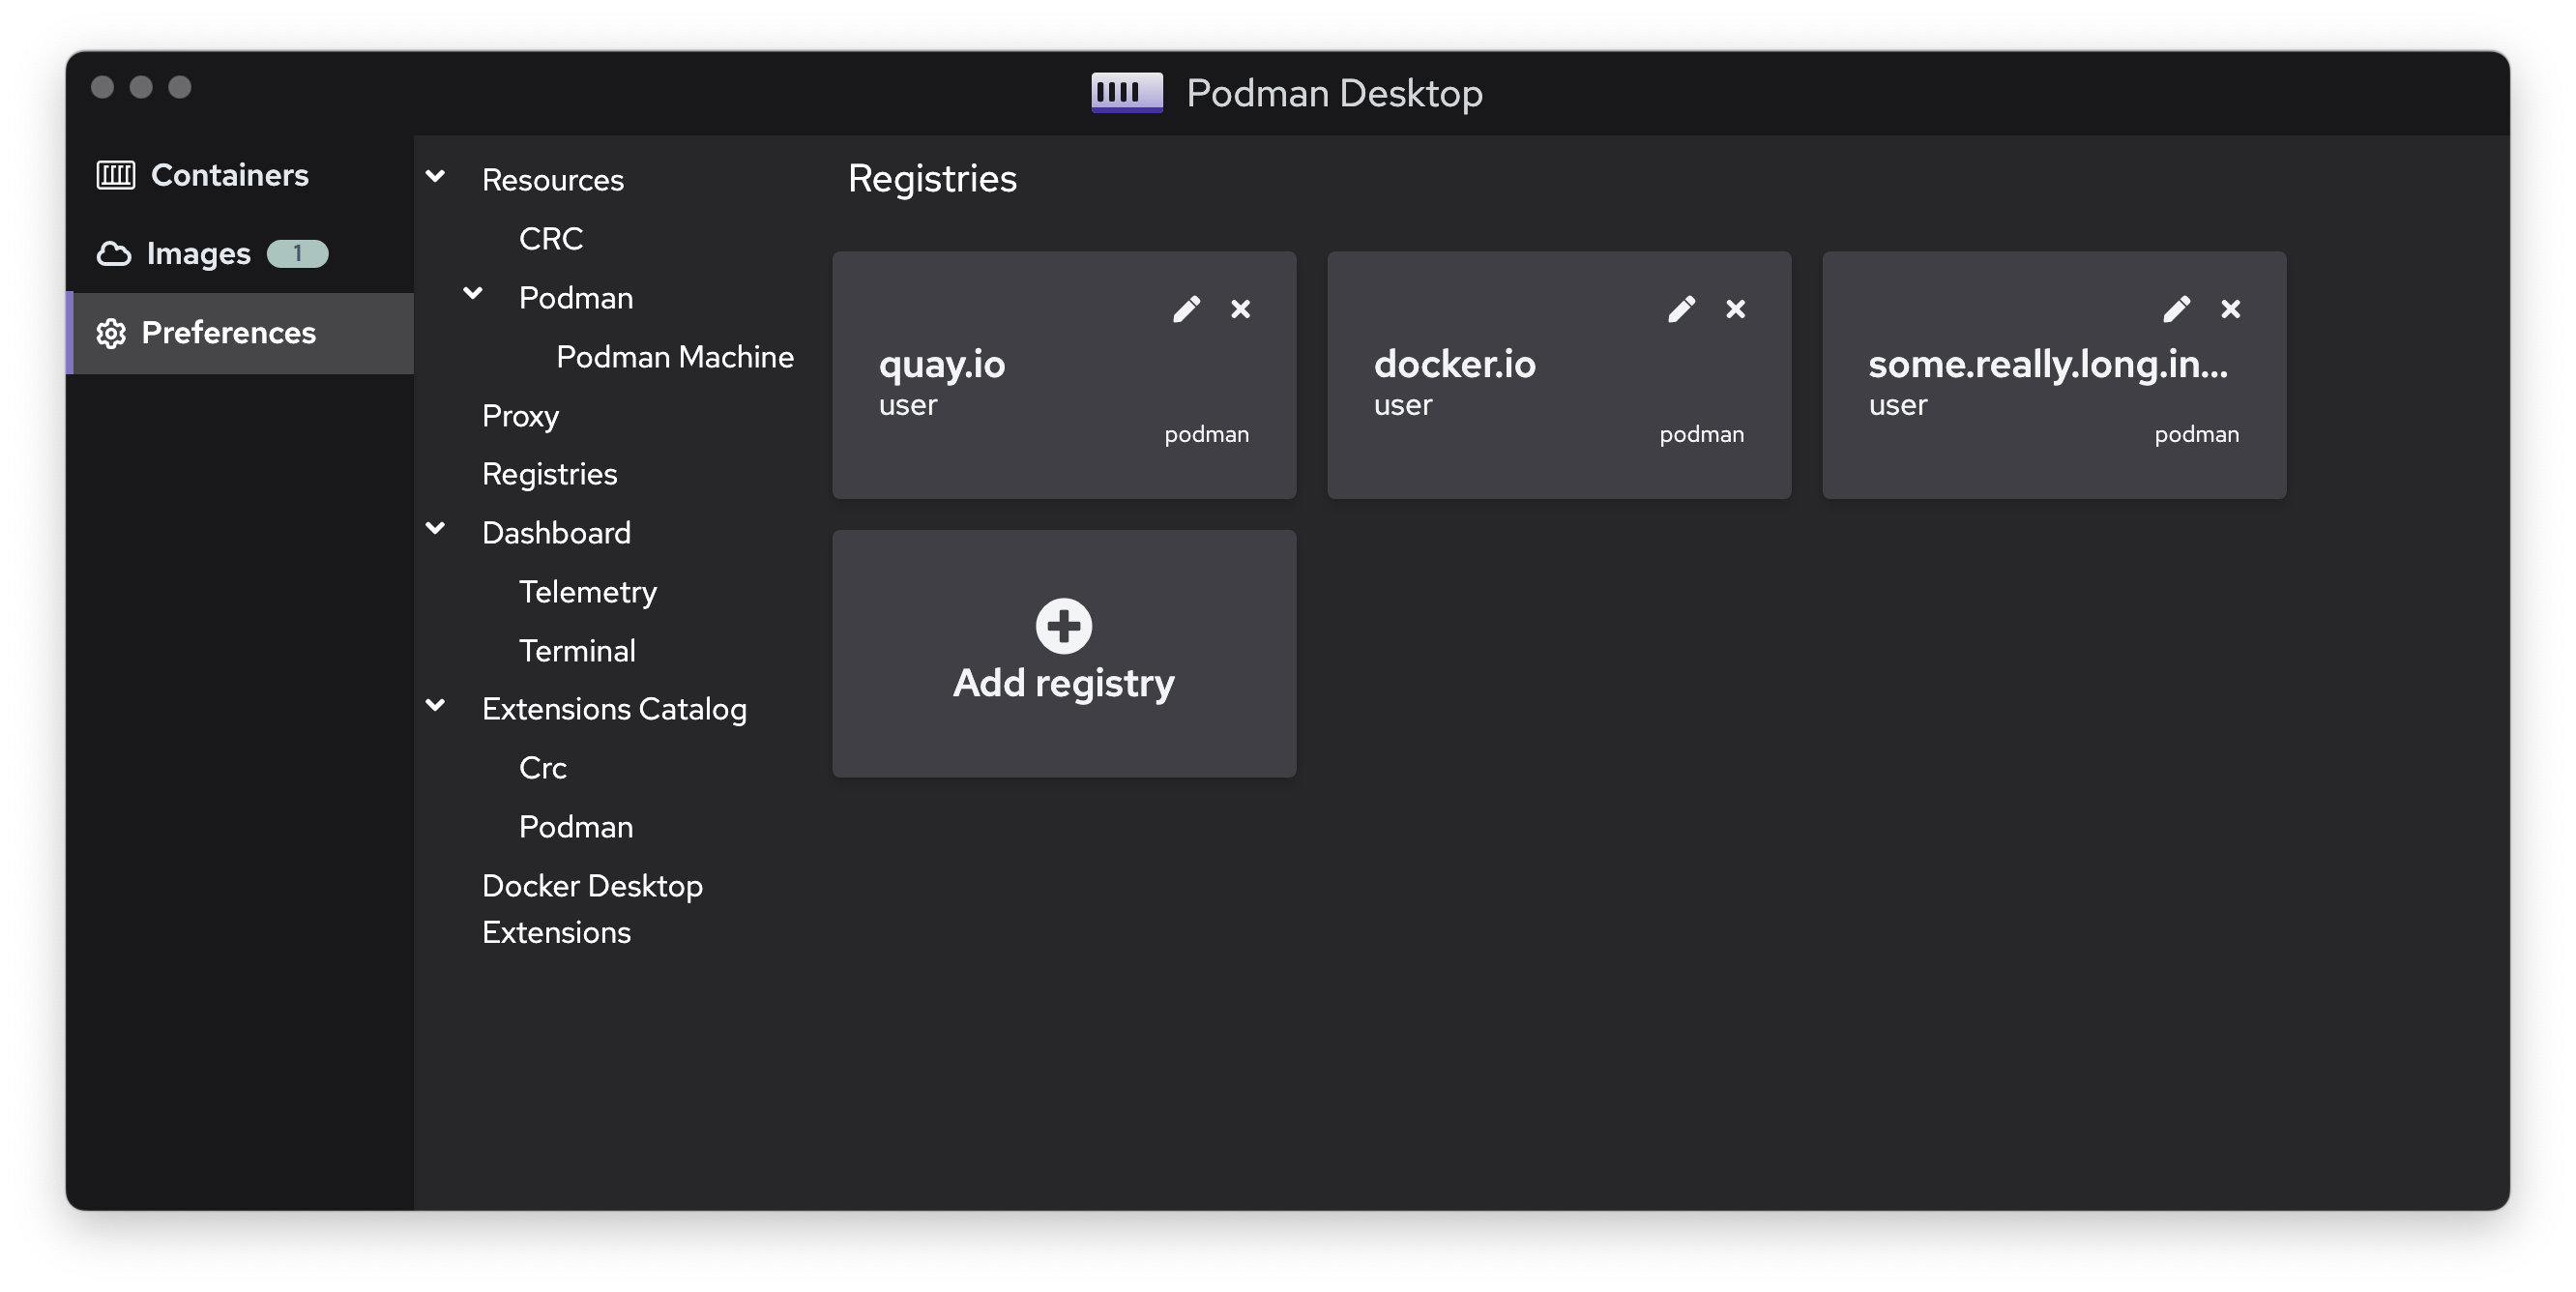Click the pencil icon on docker.io card

1681,309
